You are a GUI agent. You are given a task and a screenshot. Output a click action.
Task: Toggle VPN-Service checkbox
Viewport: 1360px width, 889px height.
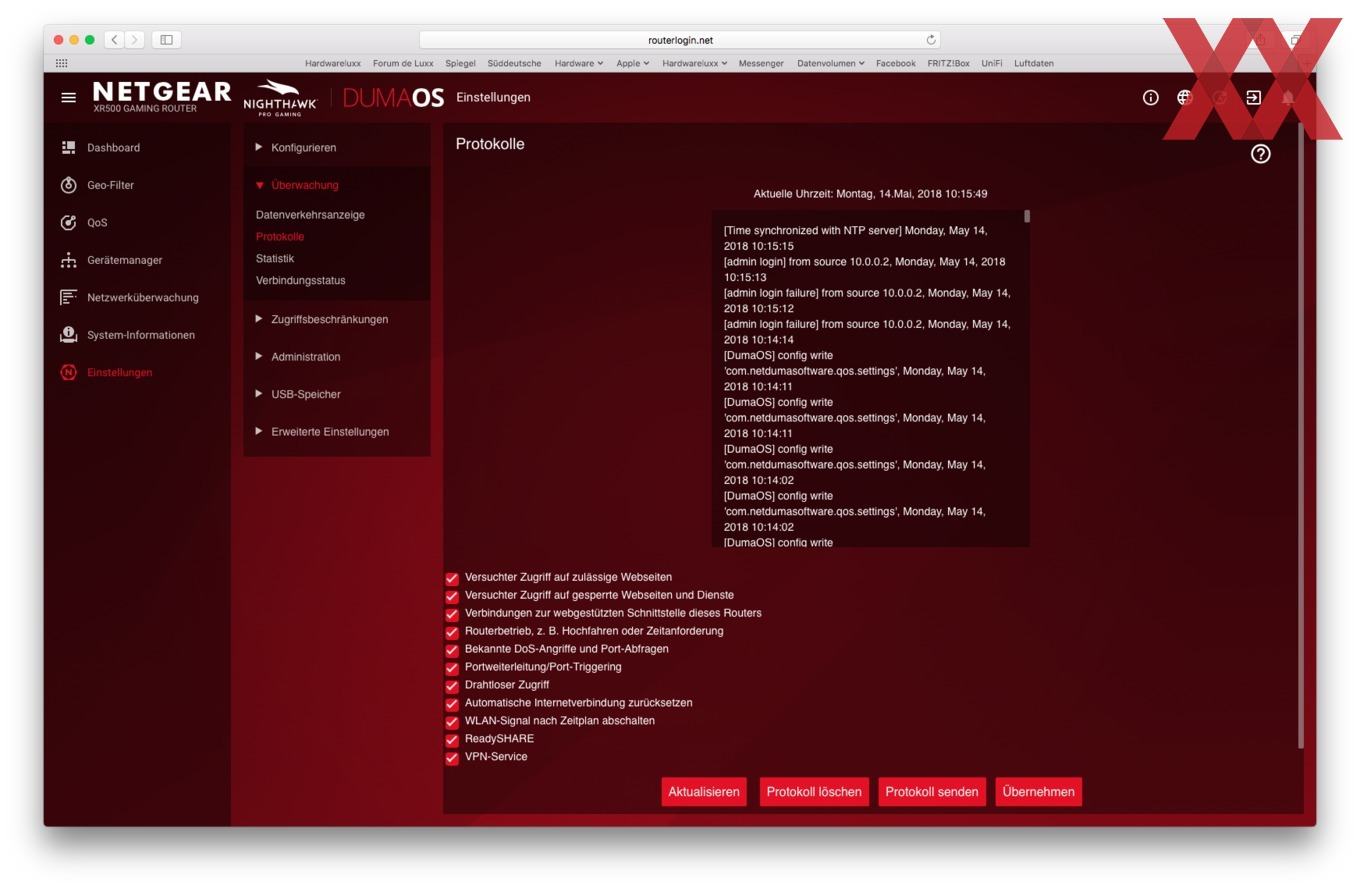coord(452,758)
